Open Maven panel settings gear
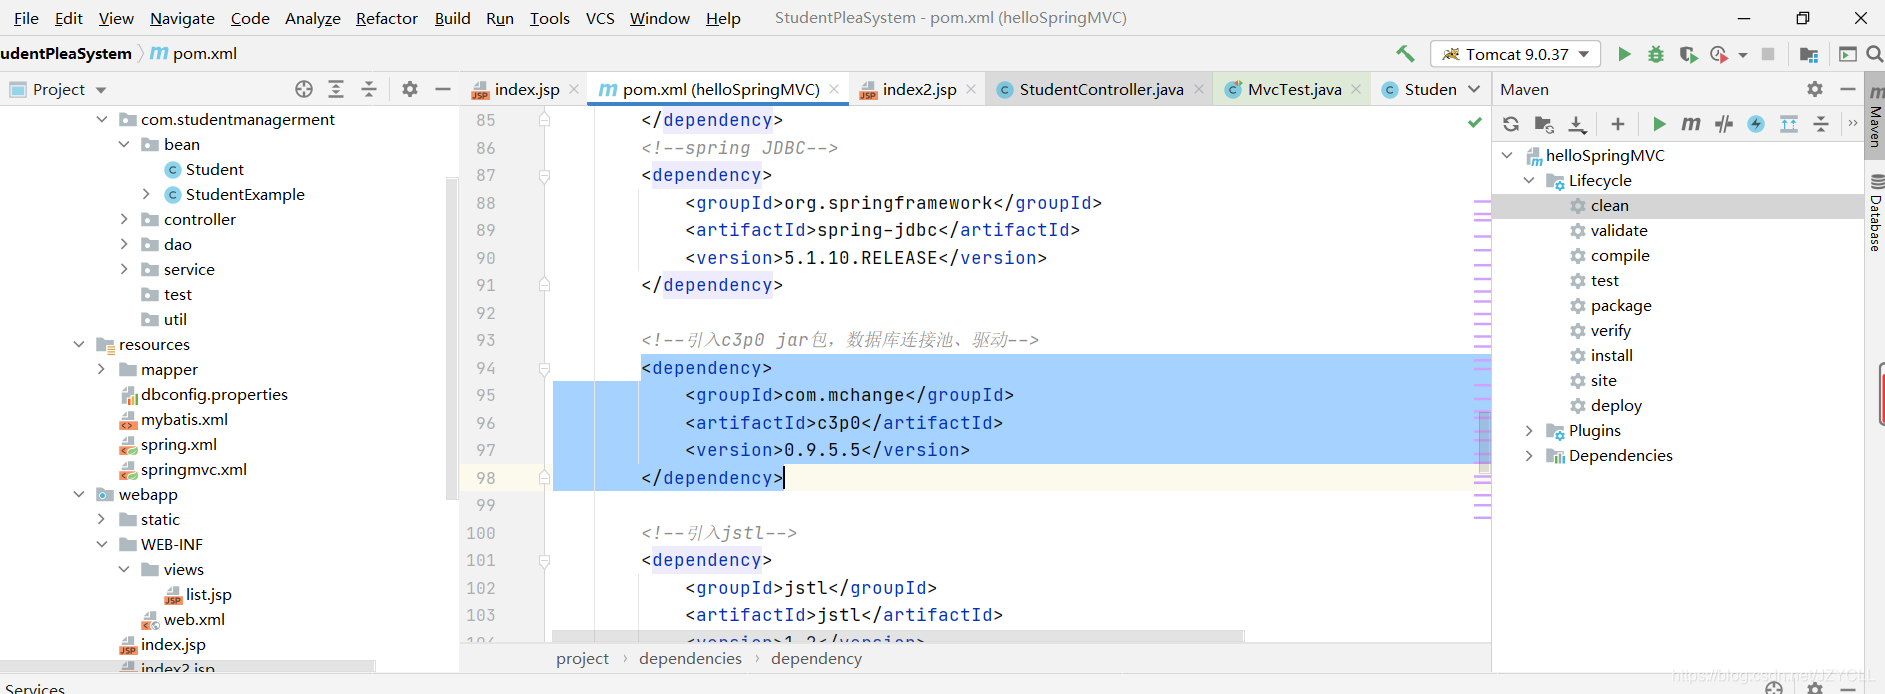1885x694 pixels. pos(1815,89)
